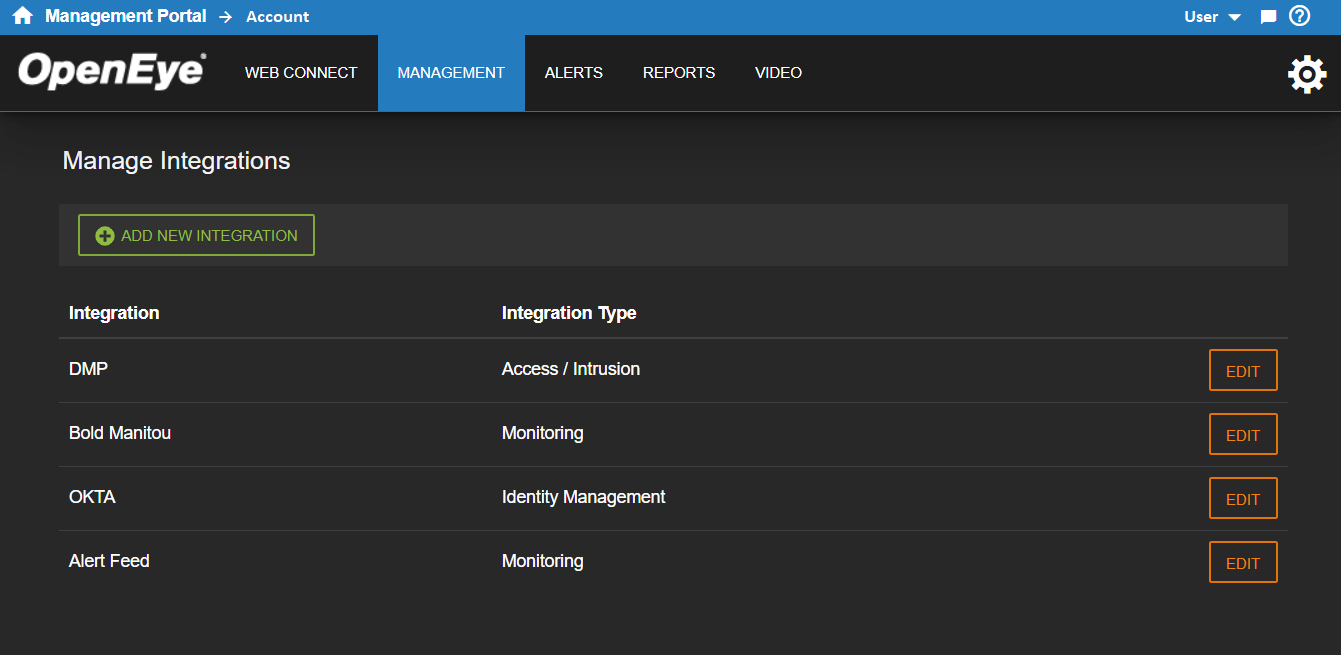This screenshot has width=1341, height=655.
Task: Click the green plus icon on Add New Integration
Action: [105, 235]
